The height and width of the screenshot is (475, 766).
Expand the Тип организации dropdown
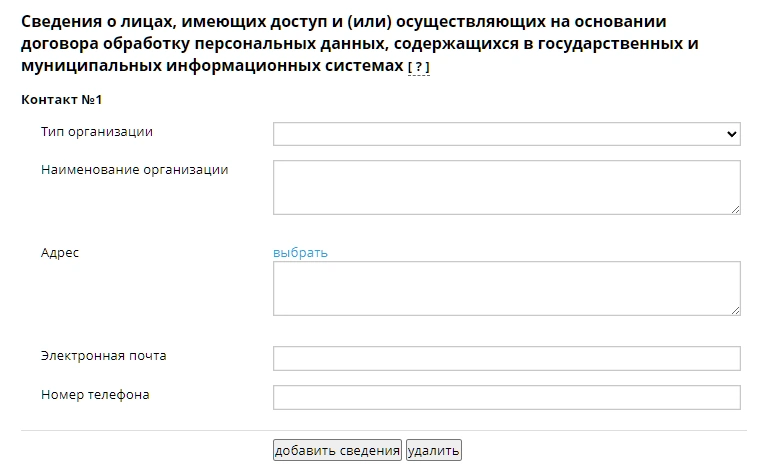pos(506,133)
